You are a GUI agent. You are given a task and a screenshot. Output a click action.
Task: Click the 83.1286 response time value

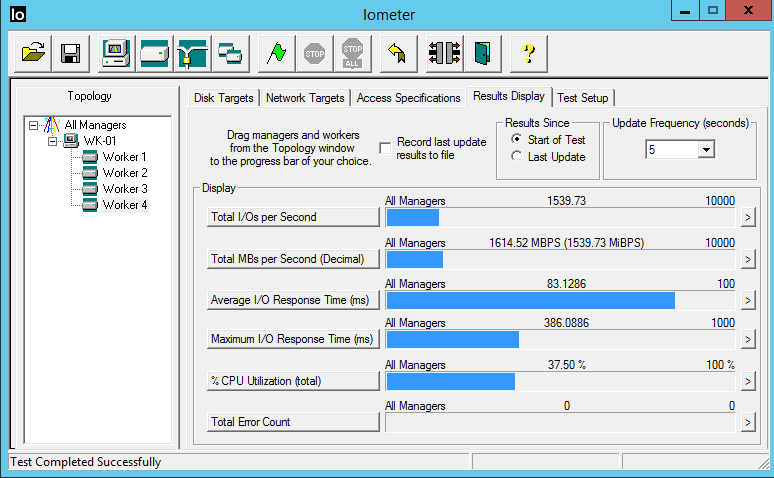coord(566,284)
